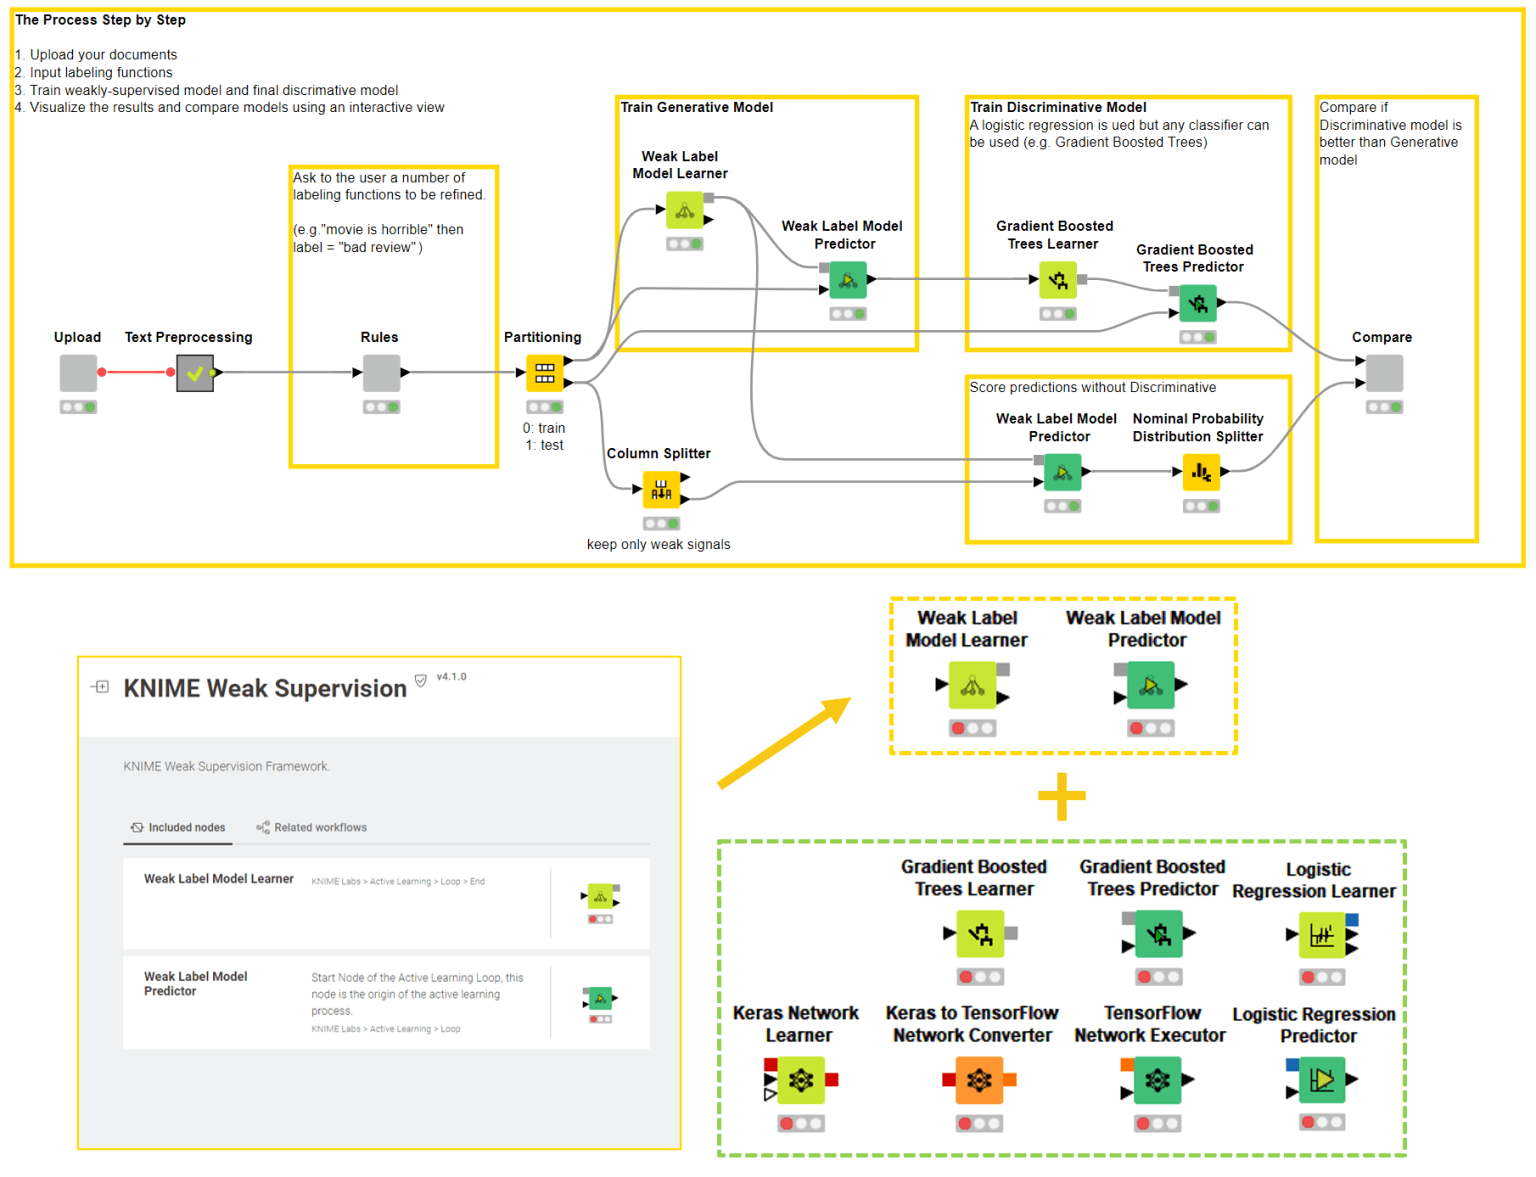Viewport: 1536px width, 1177px height.
Task: Click the Keras to TensorFlow Network Converter icon
Action: click(x=979, y=1080)
